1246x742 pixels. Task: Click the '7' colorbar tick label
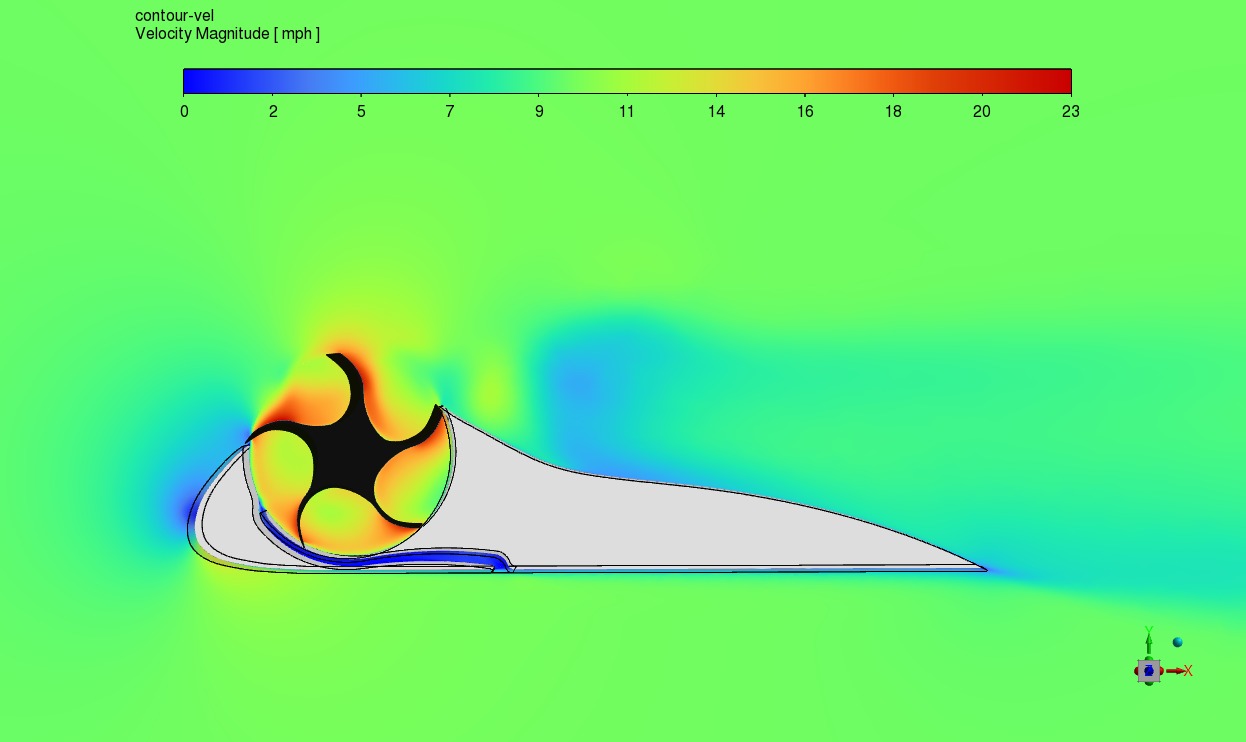coord(450,111)
